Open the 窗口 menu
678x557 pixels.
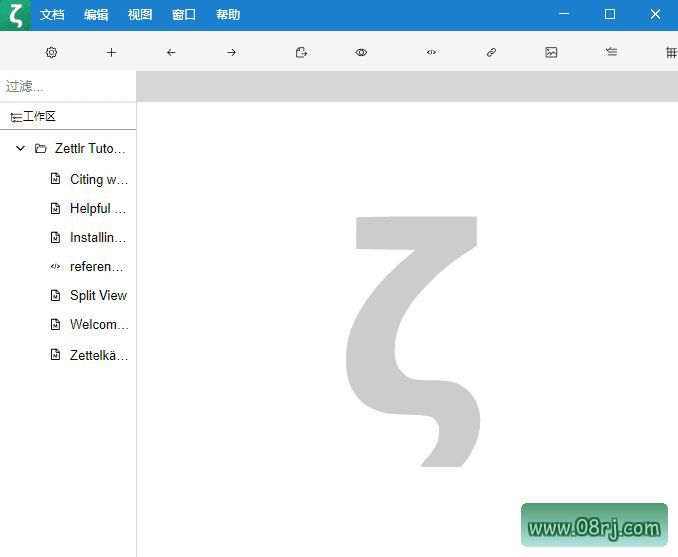tap(184, 15)
